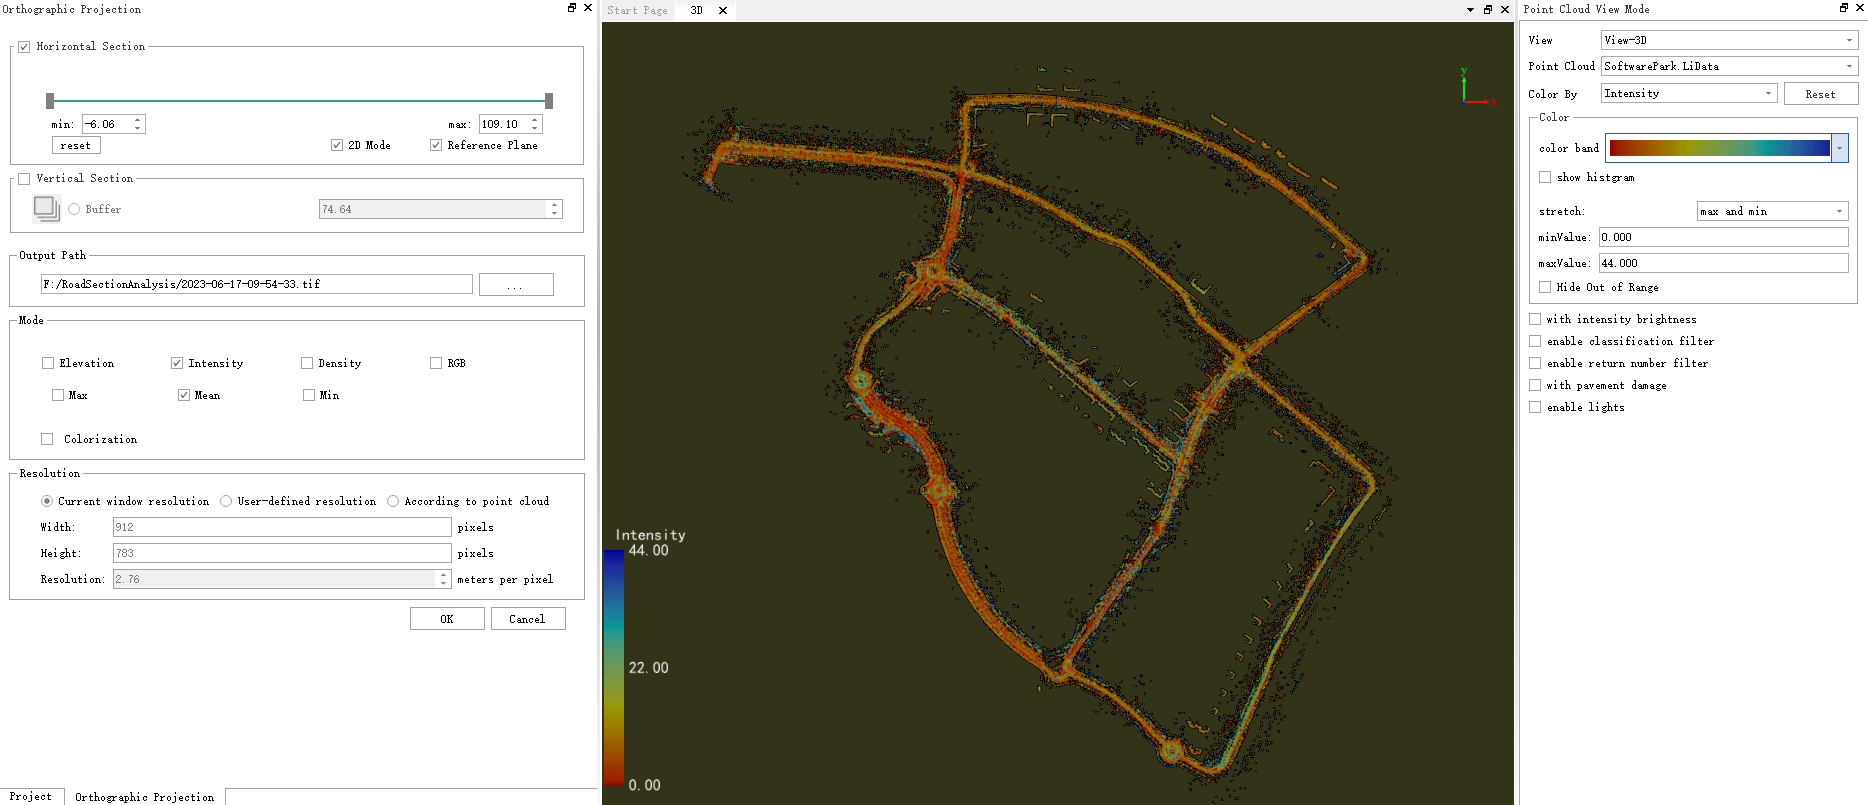
Task: Click the Resolution value spinner arrows
Action: click(443, 579)
